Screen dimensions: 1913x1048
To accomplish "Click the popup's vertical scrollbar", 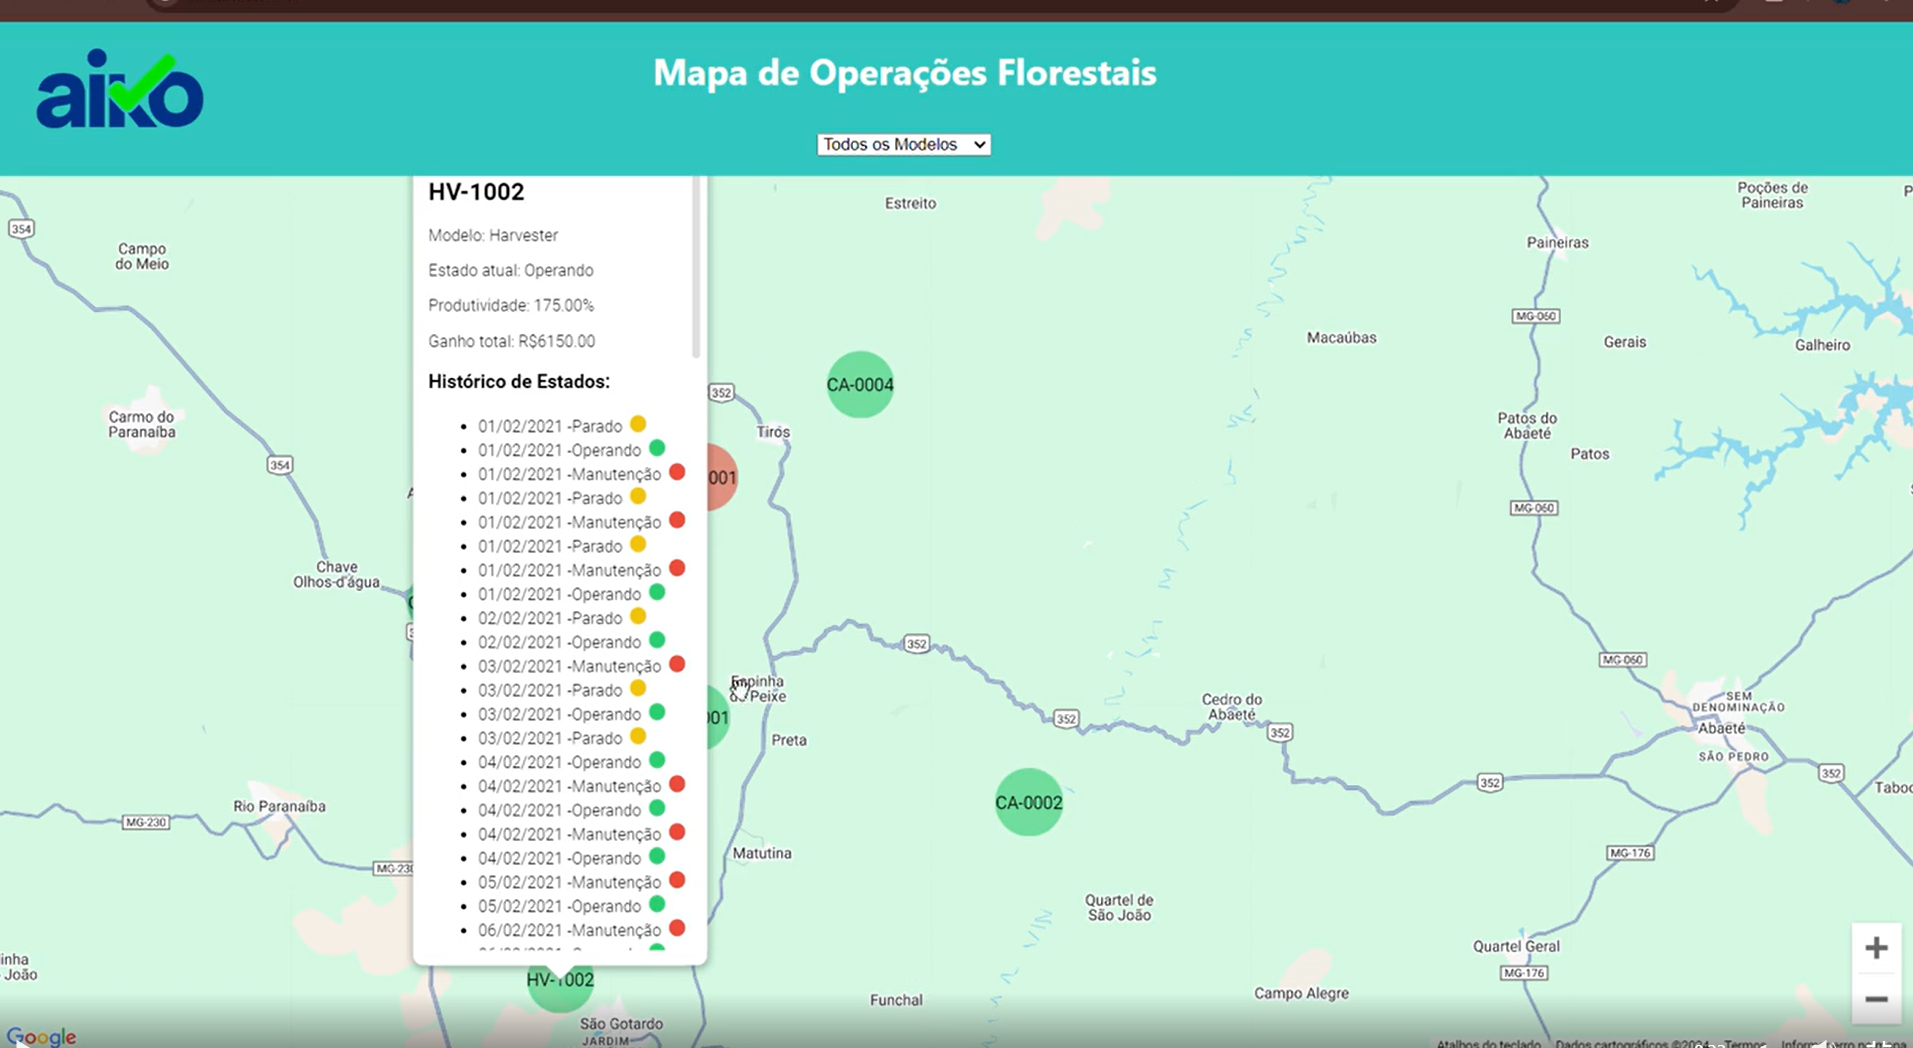I will (x=696, y=270).
